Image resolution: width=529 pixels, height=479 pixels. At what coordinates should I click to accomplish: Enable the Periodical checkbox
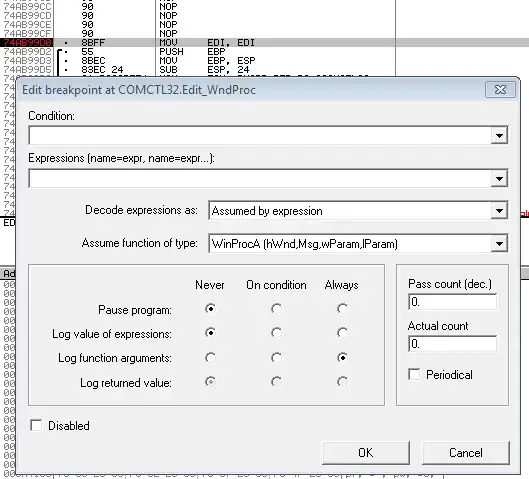click(414, 374)
